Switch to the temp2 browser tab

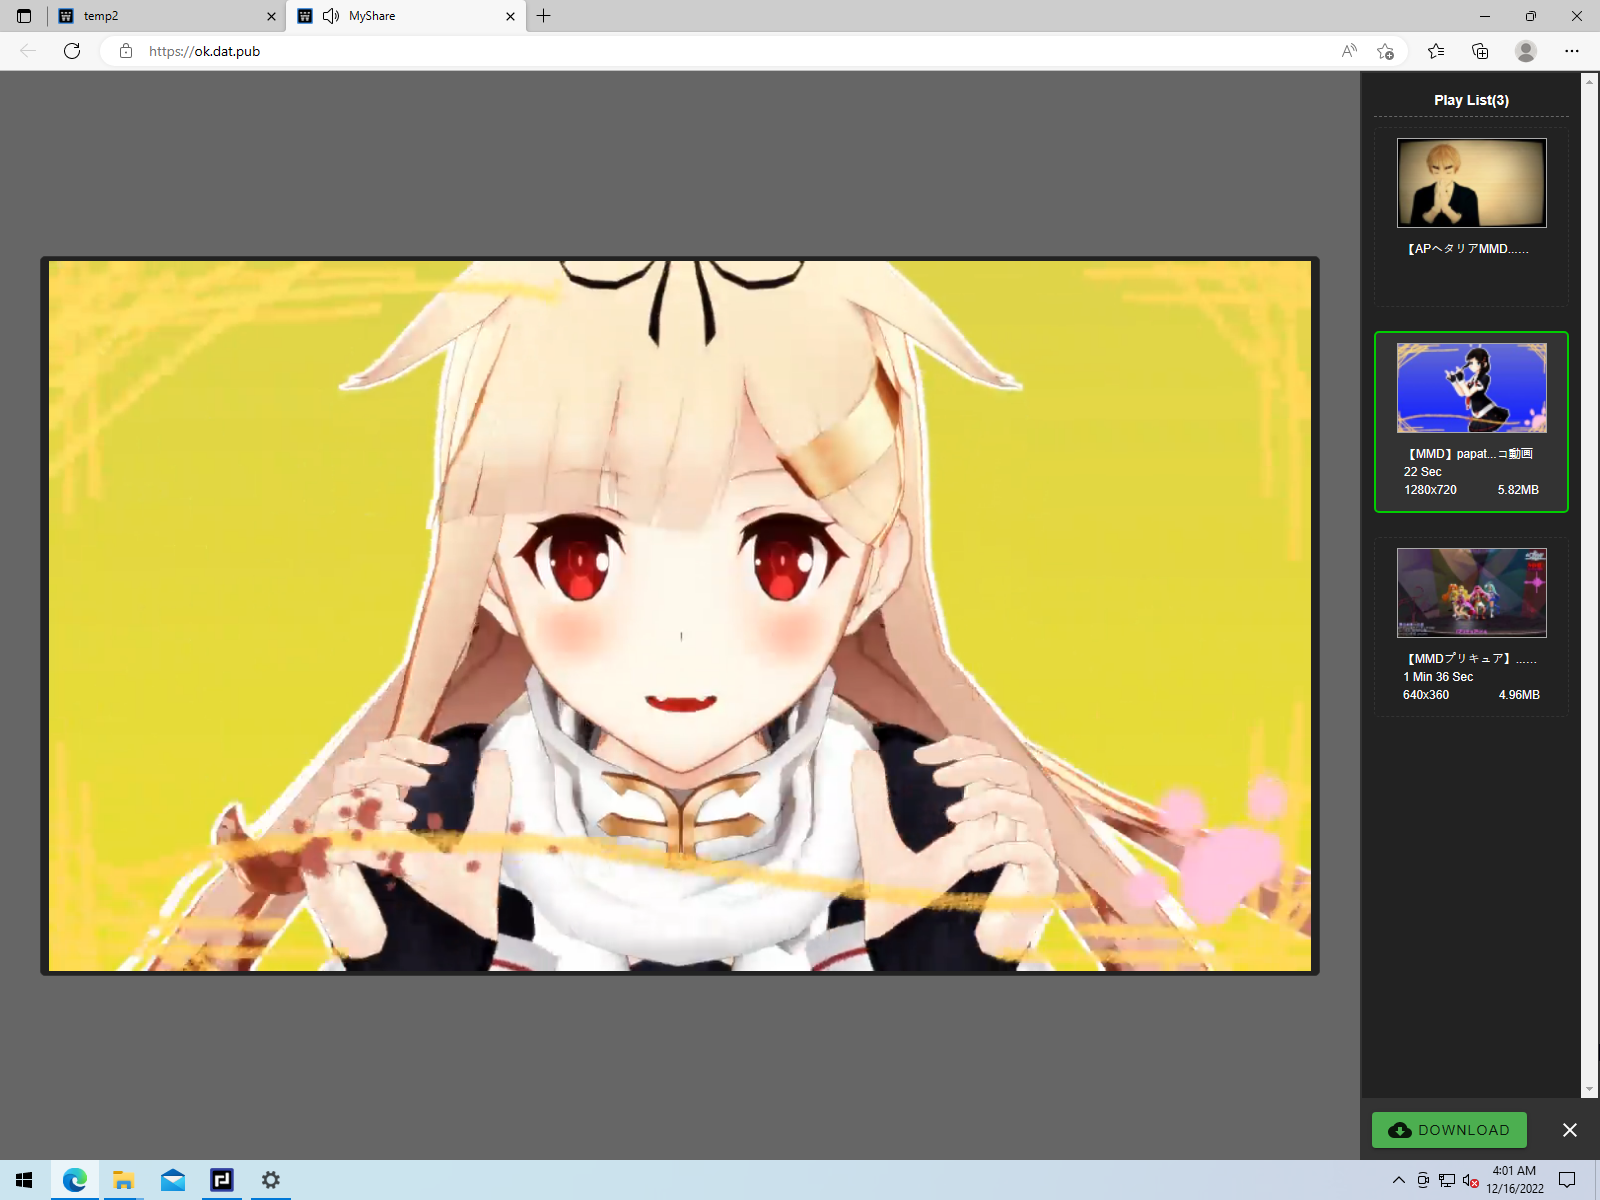coord(166,16)
